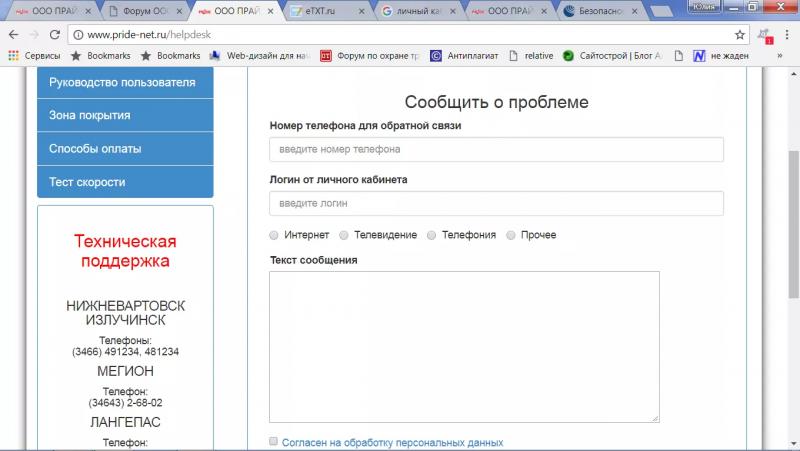
Task: Click the Мегион phone (34643) 2-68-02
Action: click(126, 403)
